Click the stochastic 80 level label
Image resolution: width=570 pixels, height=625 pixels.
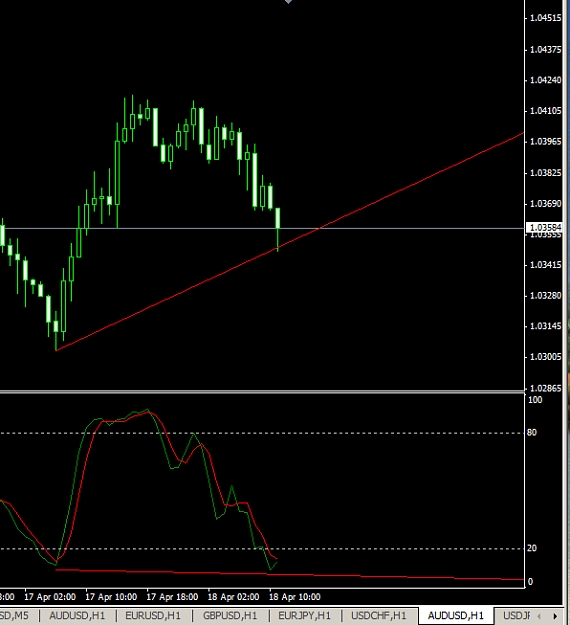[x=532, y=432]
